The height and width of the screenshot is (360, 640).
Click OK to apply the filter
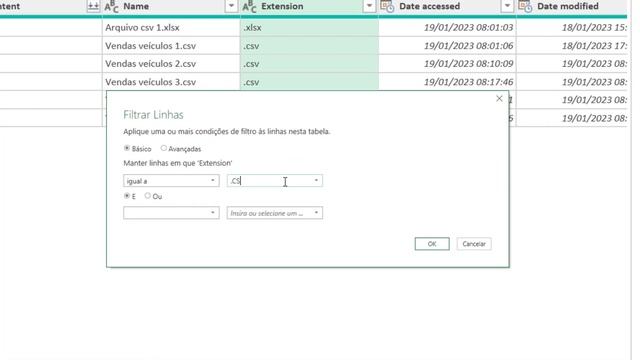coord(432,244)
